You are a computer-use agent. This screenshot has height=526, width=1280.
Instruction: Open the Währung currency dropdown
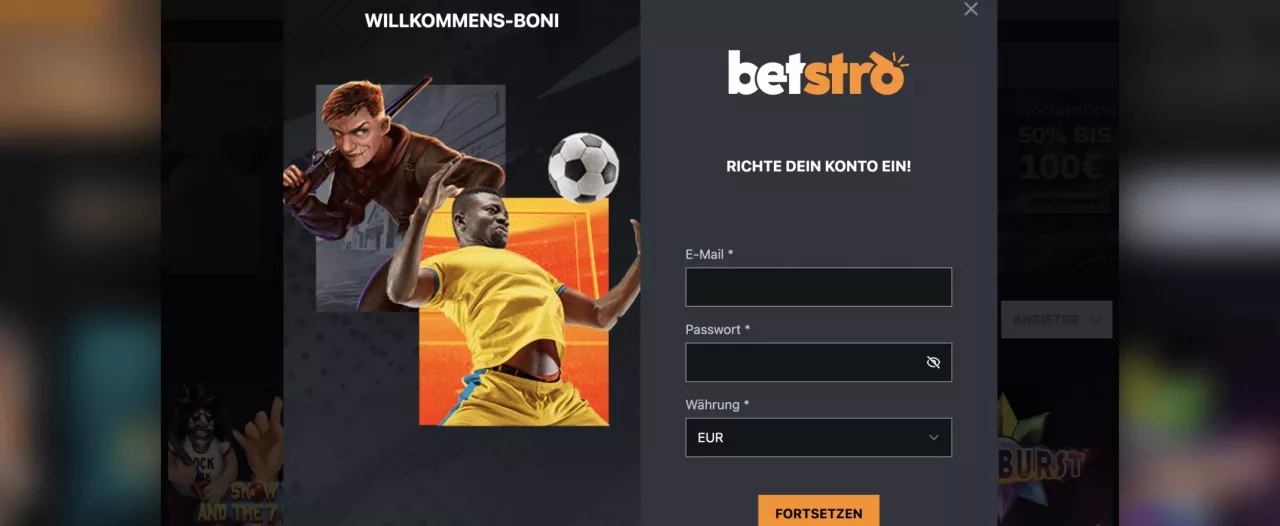[x=818, y=438]
